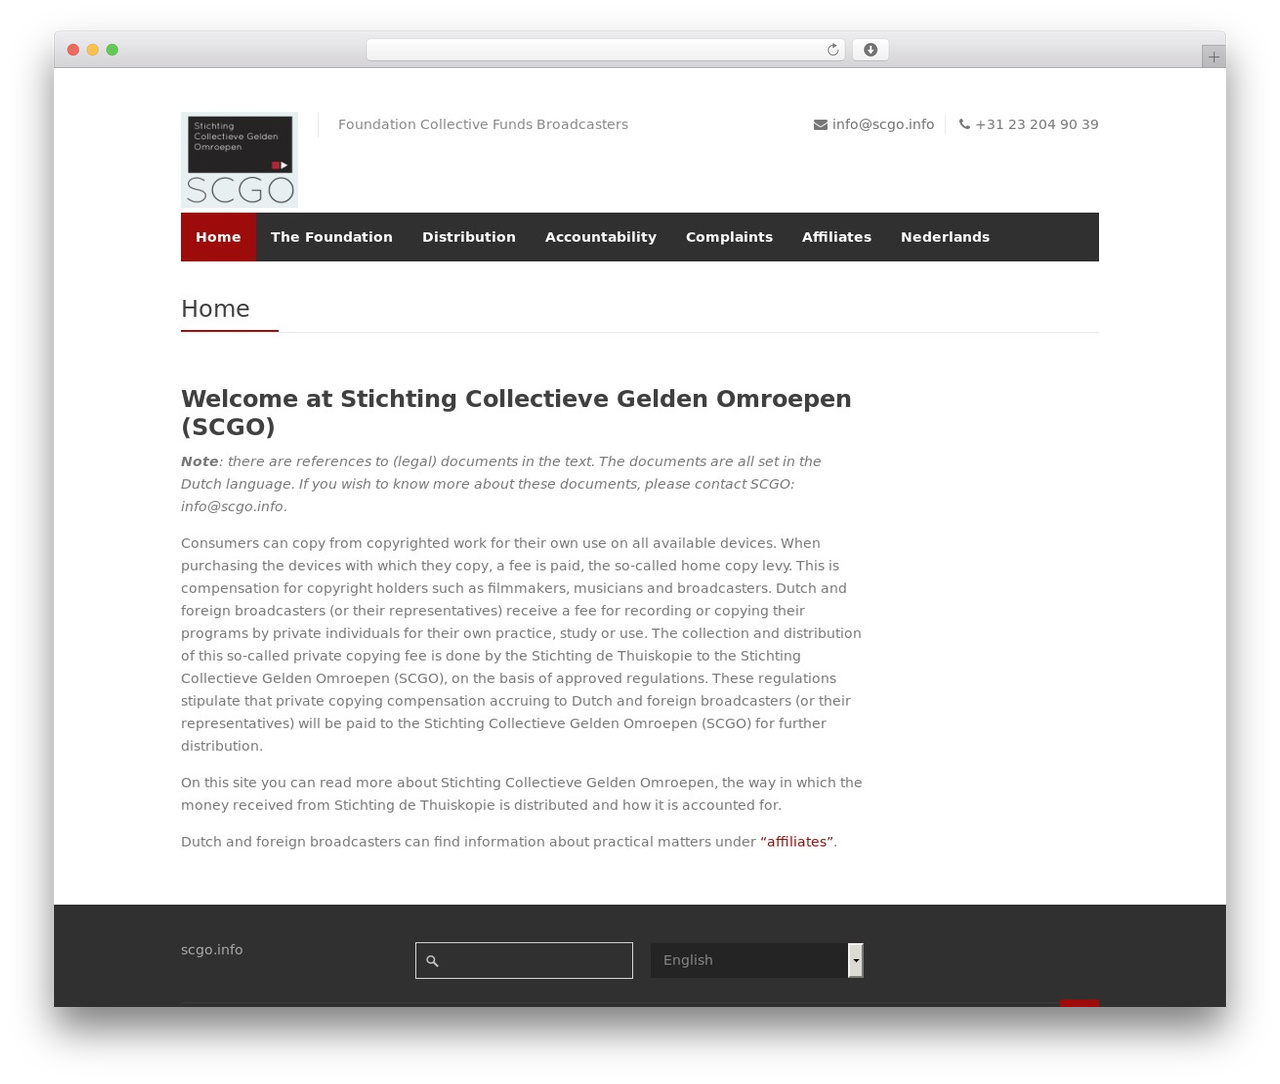Switch to the Nederlands menu item
Image resolution: width=1280 pixels, height=1084 pixels.
coord(945,237)
